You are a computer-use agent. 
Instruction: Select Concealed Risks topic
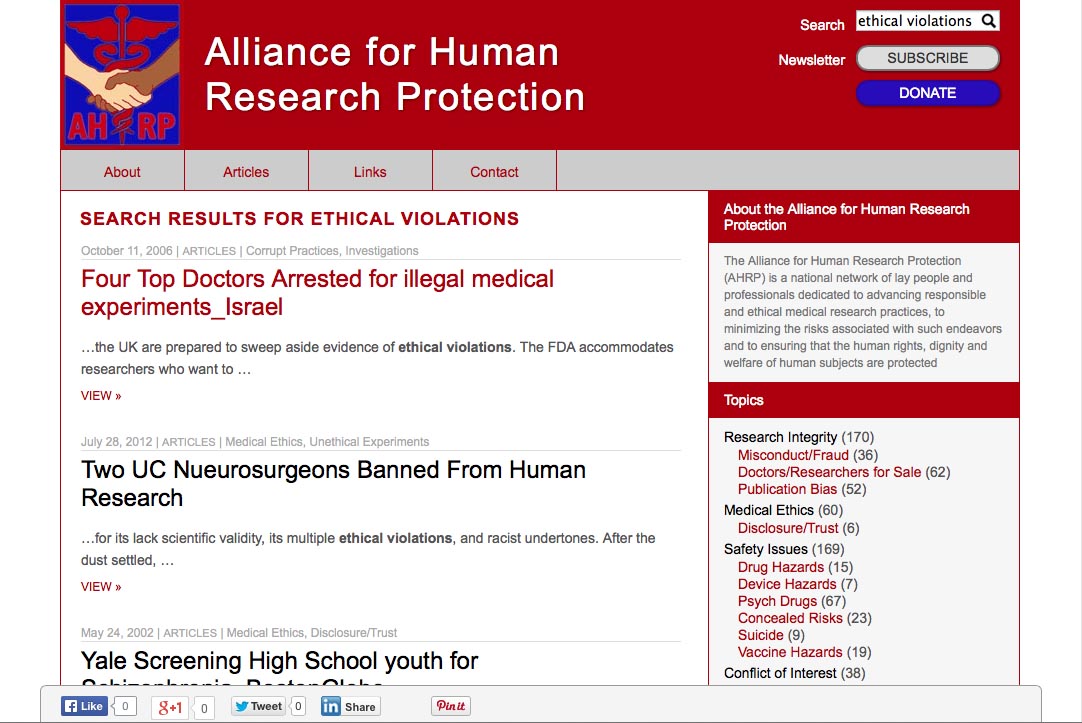[x=790, y=618]
